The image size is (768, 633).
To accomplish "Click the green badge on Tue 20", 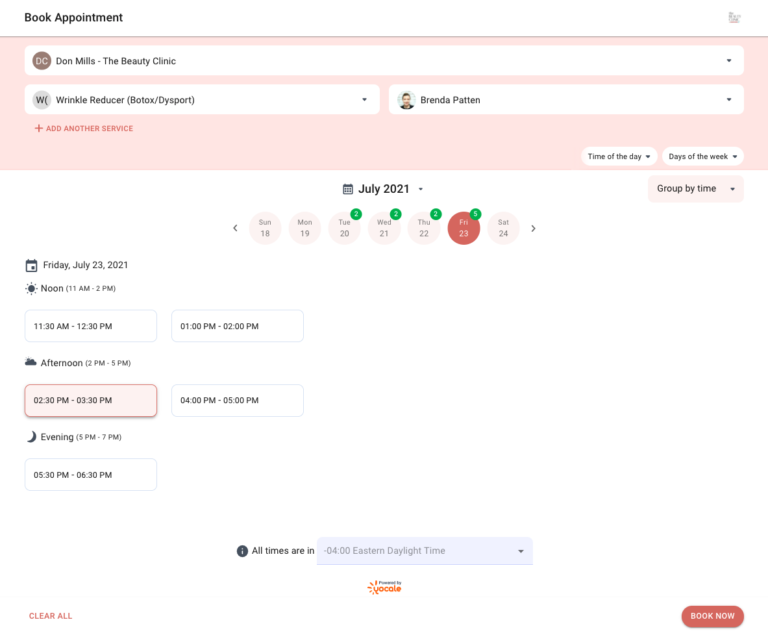I will pyautogui.click(x=356, y=214).
